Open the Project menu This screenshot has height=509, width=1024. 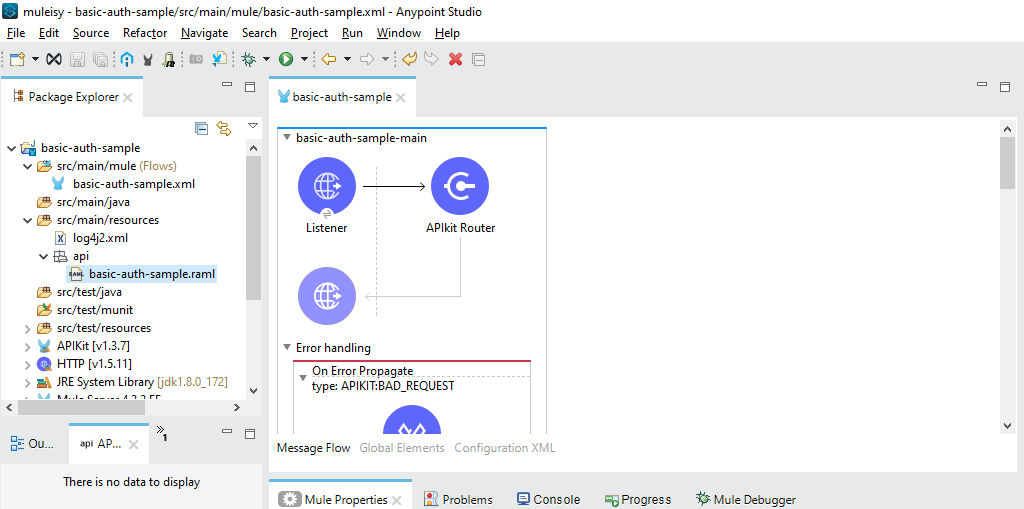click(x=310, y=33)
